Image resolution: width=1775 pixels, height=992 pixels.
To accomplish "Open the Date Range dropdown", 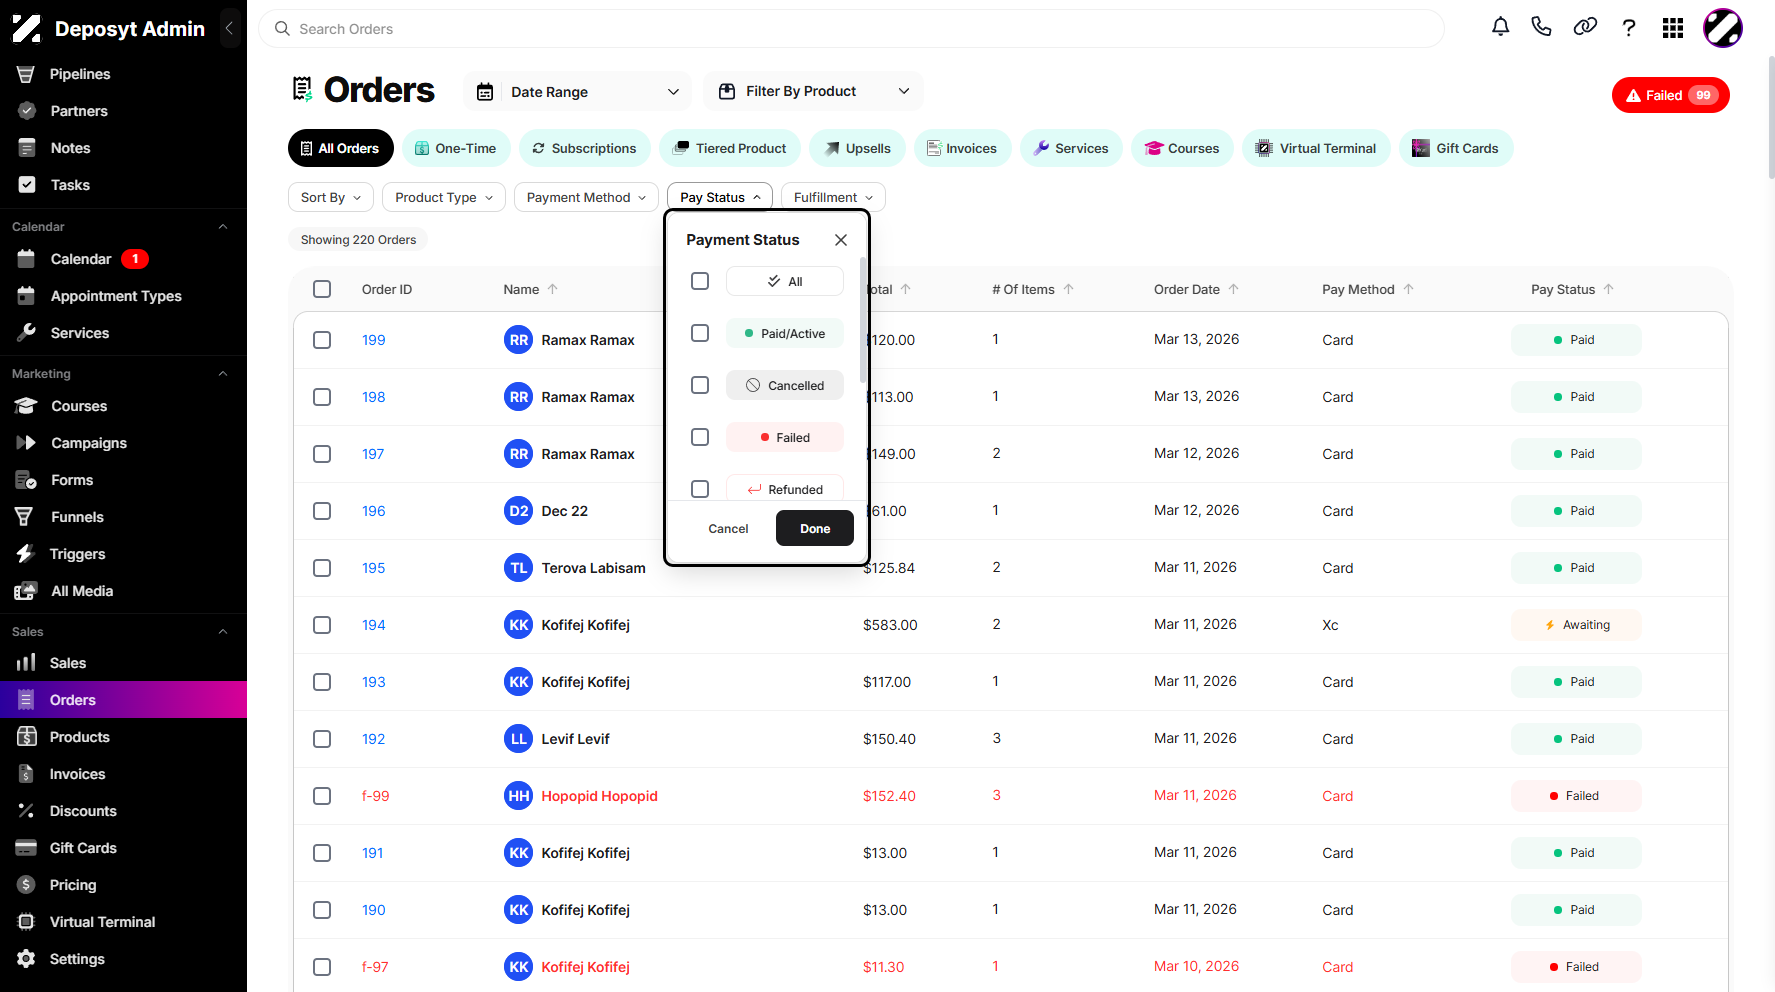I will [579, 92].
